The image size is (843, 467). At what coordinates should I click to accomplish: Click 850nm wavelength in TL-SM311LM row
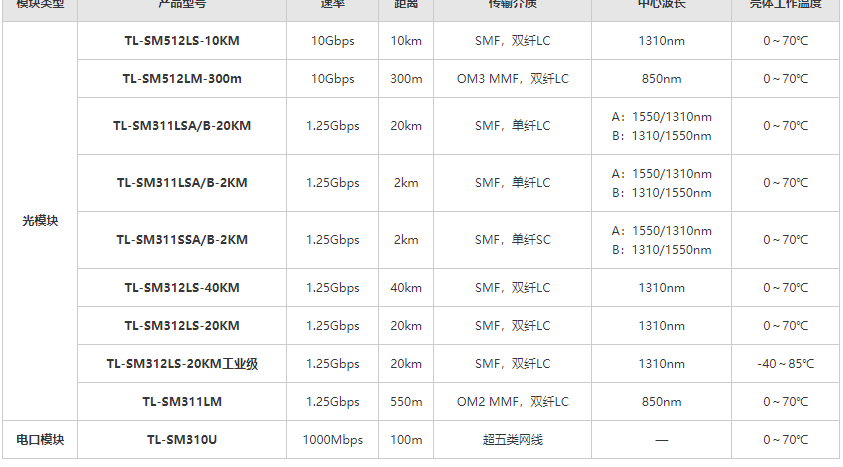pos(661,401)
